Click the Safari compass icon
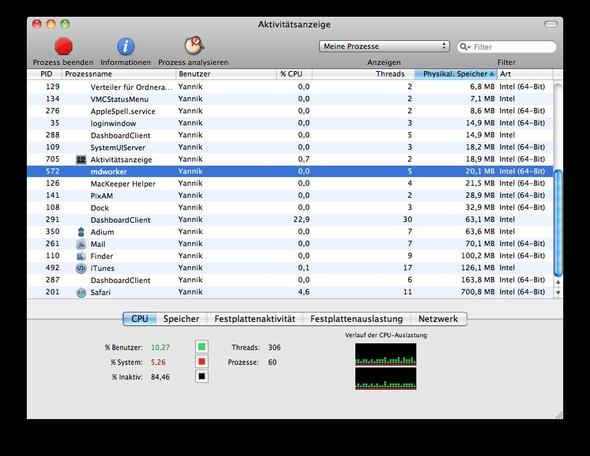 click(81, 292)
